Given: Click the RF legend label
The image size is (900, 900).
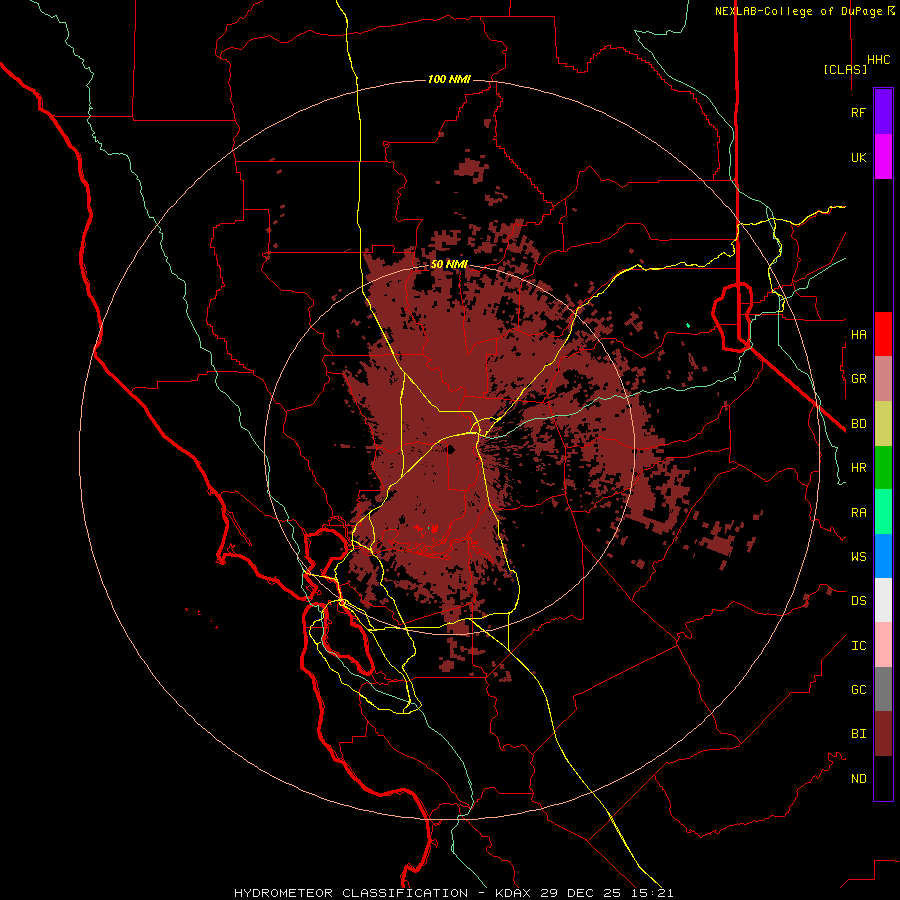Looking at the screenshot, I should (858, 112).
